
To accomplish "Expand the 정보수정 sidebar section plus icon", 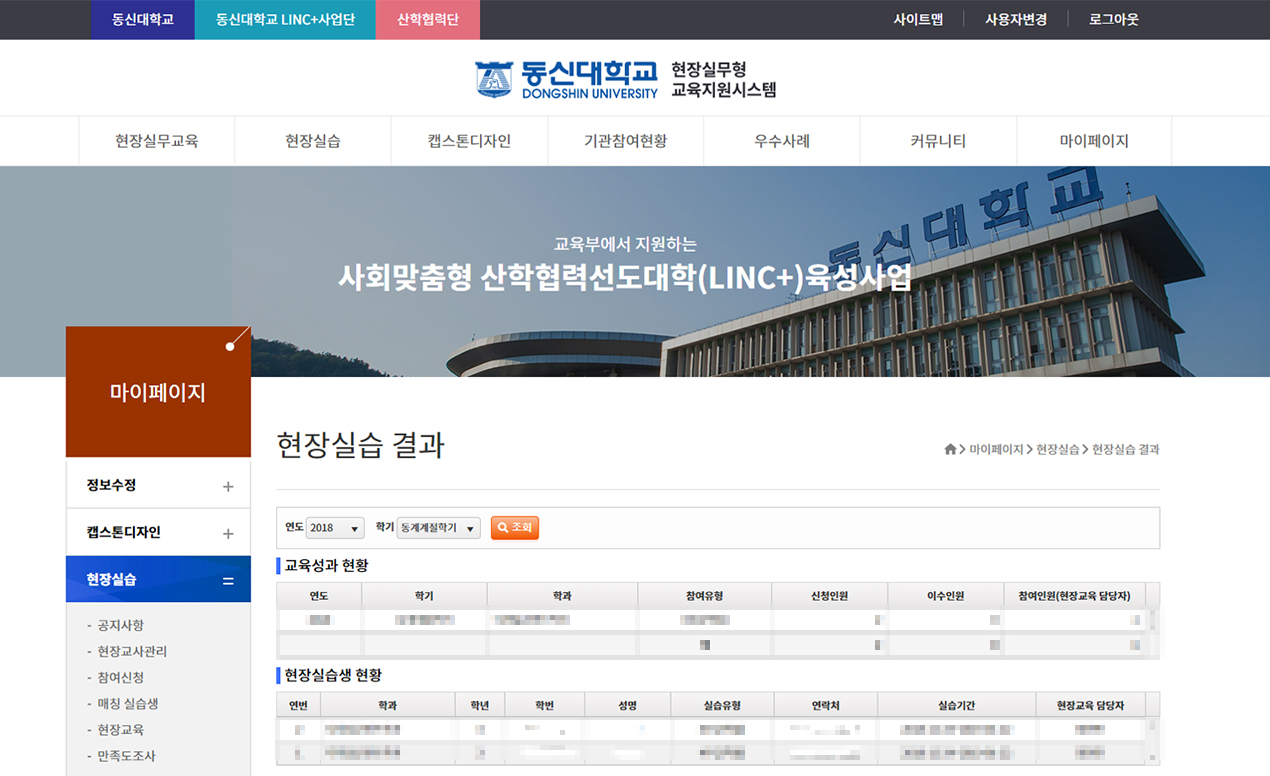I will click(228, 487).
